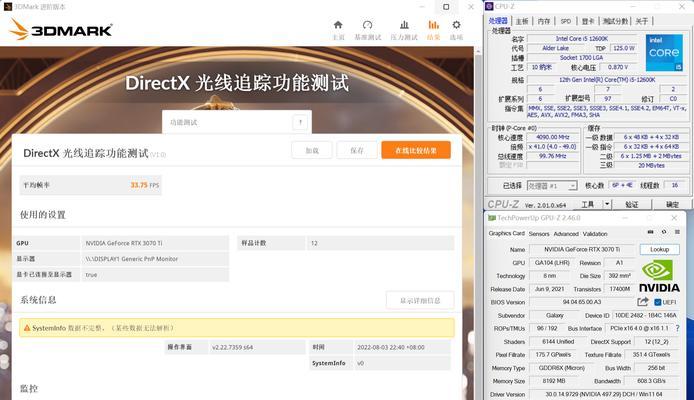Click the \\.\DISPLAY1 Generic PnP Monitor value
The width and height of the screenshot is (694, 400).
click(x=155, y=259)
